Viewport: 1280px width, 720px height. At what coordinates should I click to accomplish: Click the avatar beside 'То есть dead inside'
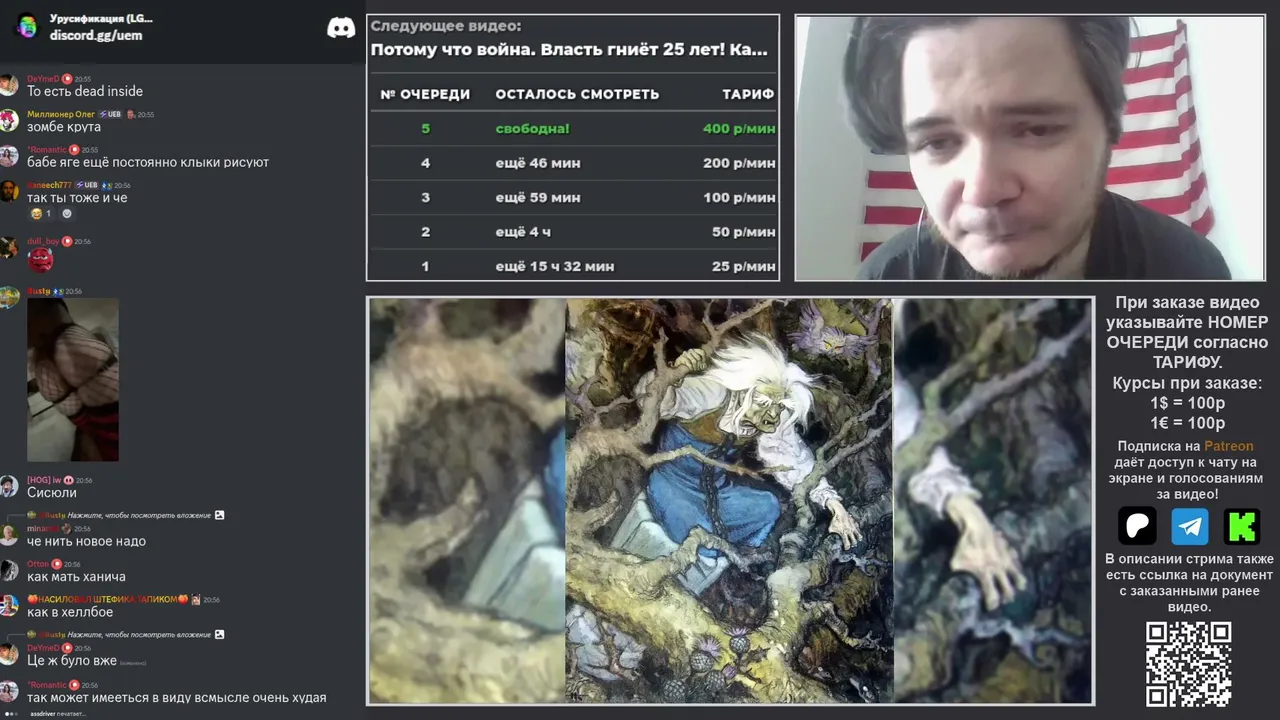8,85
